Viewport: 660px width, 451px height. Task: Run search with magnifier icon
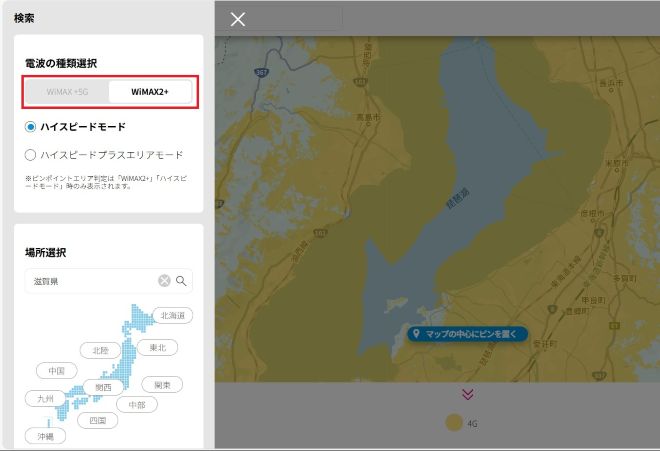click(181, 281)
